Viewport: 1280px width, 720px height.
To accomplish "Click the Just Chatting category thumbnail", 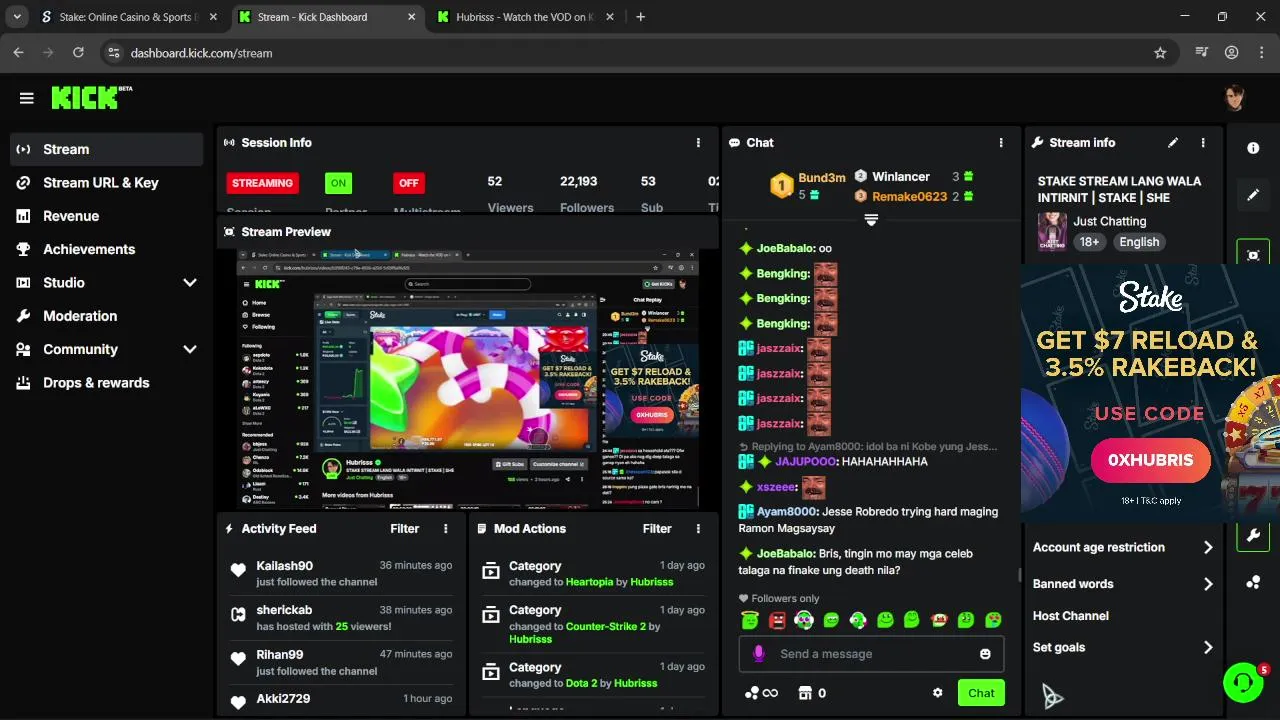I will pyautogui.click(x=1052, y=231).
